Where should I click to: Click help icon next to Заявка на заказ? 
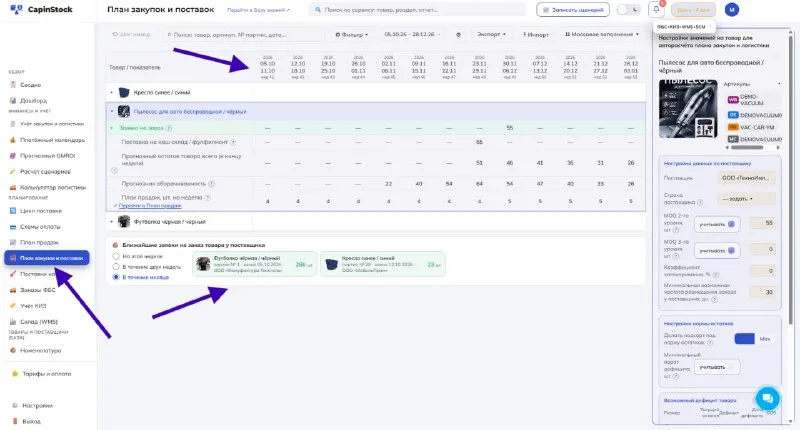(169, 128)
